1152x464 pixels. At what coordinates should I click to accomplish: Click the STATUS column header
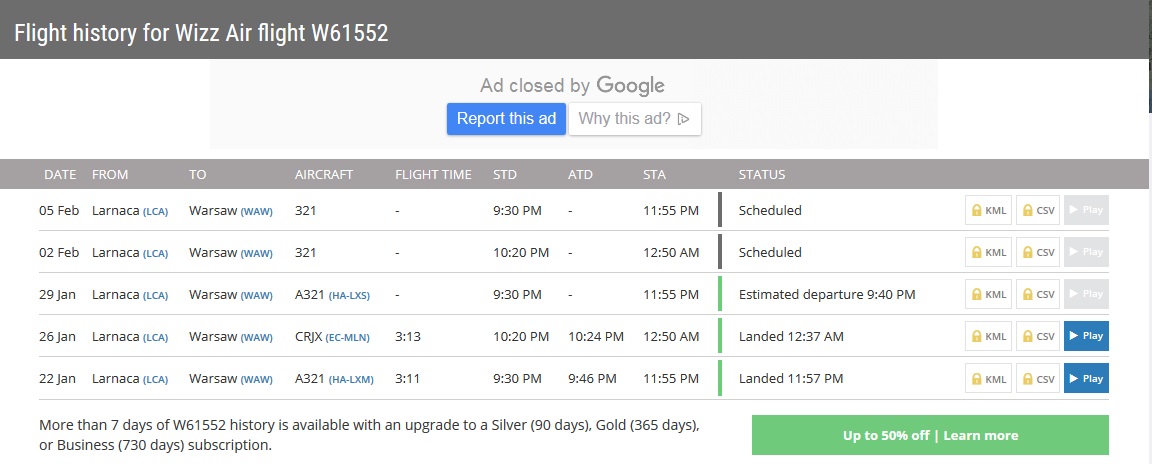click(762, 175)
